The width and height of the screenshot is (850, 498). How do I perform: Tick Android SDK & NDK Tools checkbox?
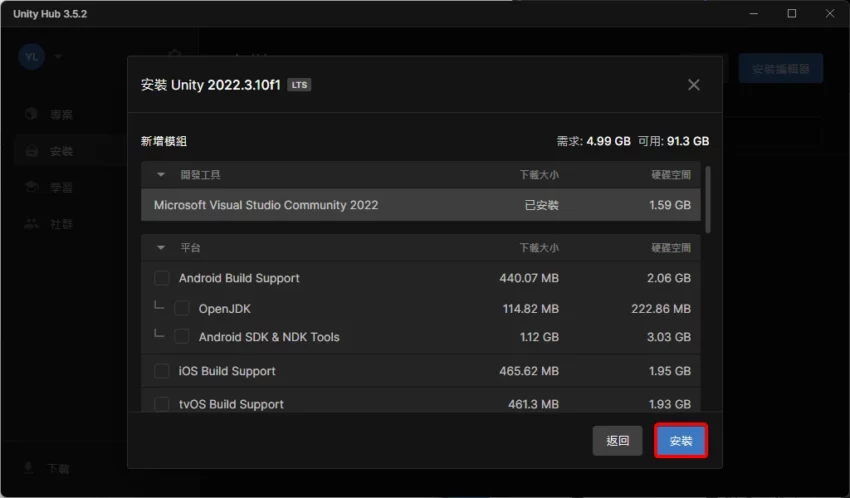(x=182, y=337)
